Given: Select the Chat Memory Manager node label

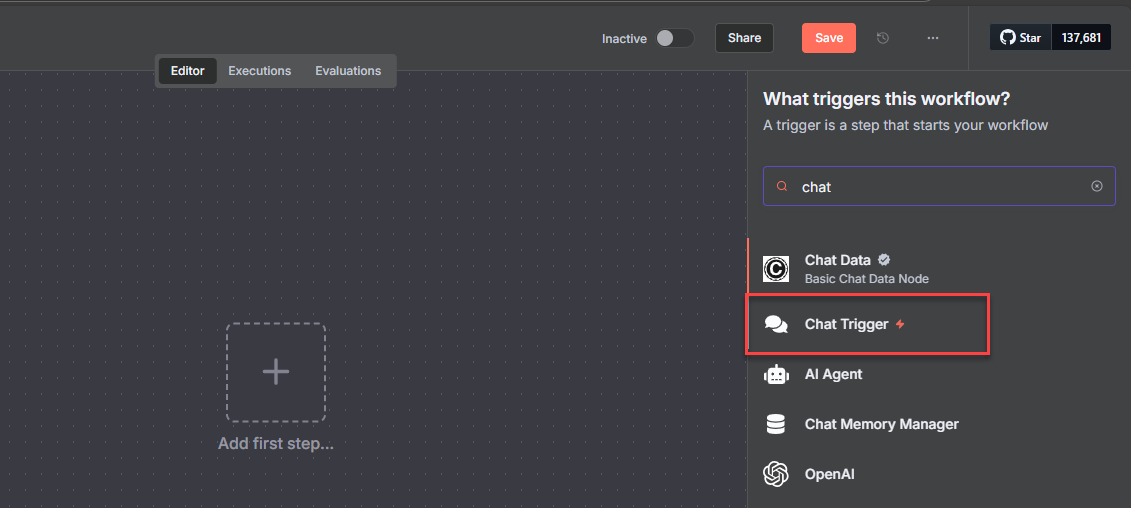Looking at the screenshot, I should point(881,424).
